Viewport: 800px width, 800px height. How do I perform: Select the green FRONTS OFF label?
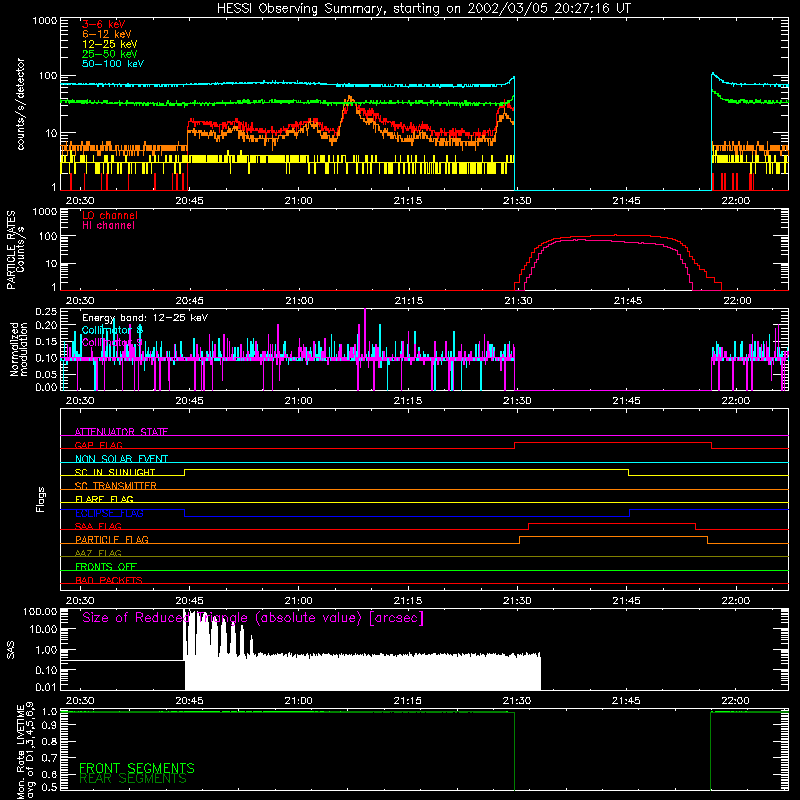click(106, 566)
